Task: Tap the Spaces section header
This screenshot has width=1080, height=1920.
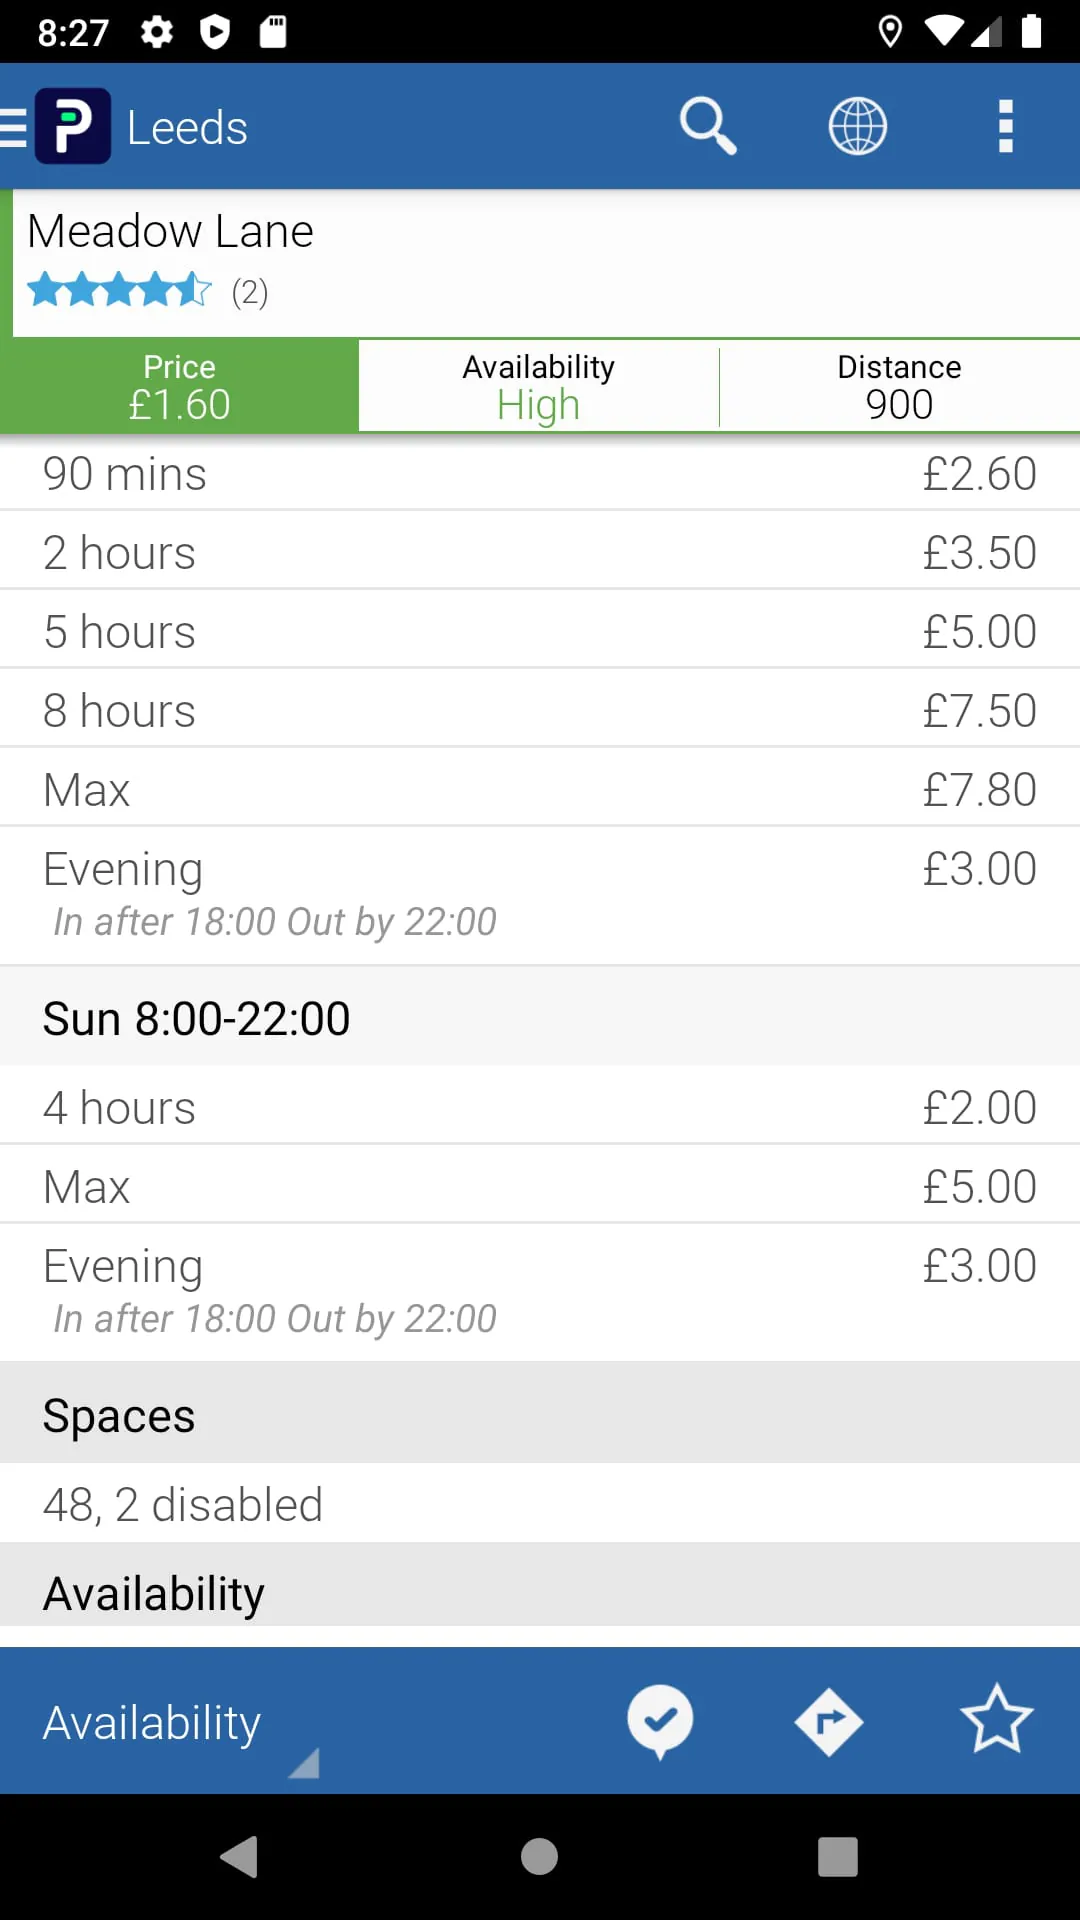Action: [x=540, y=1415]
